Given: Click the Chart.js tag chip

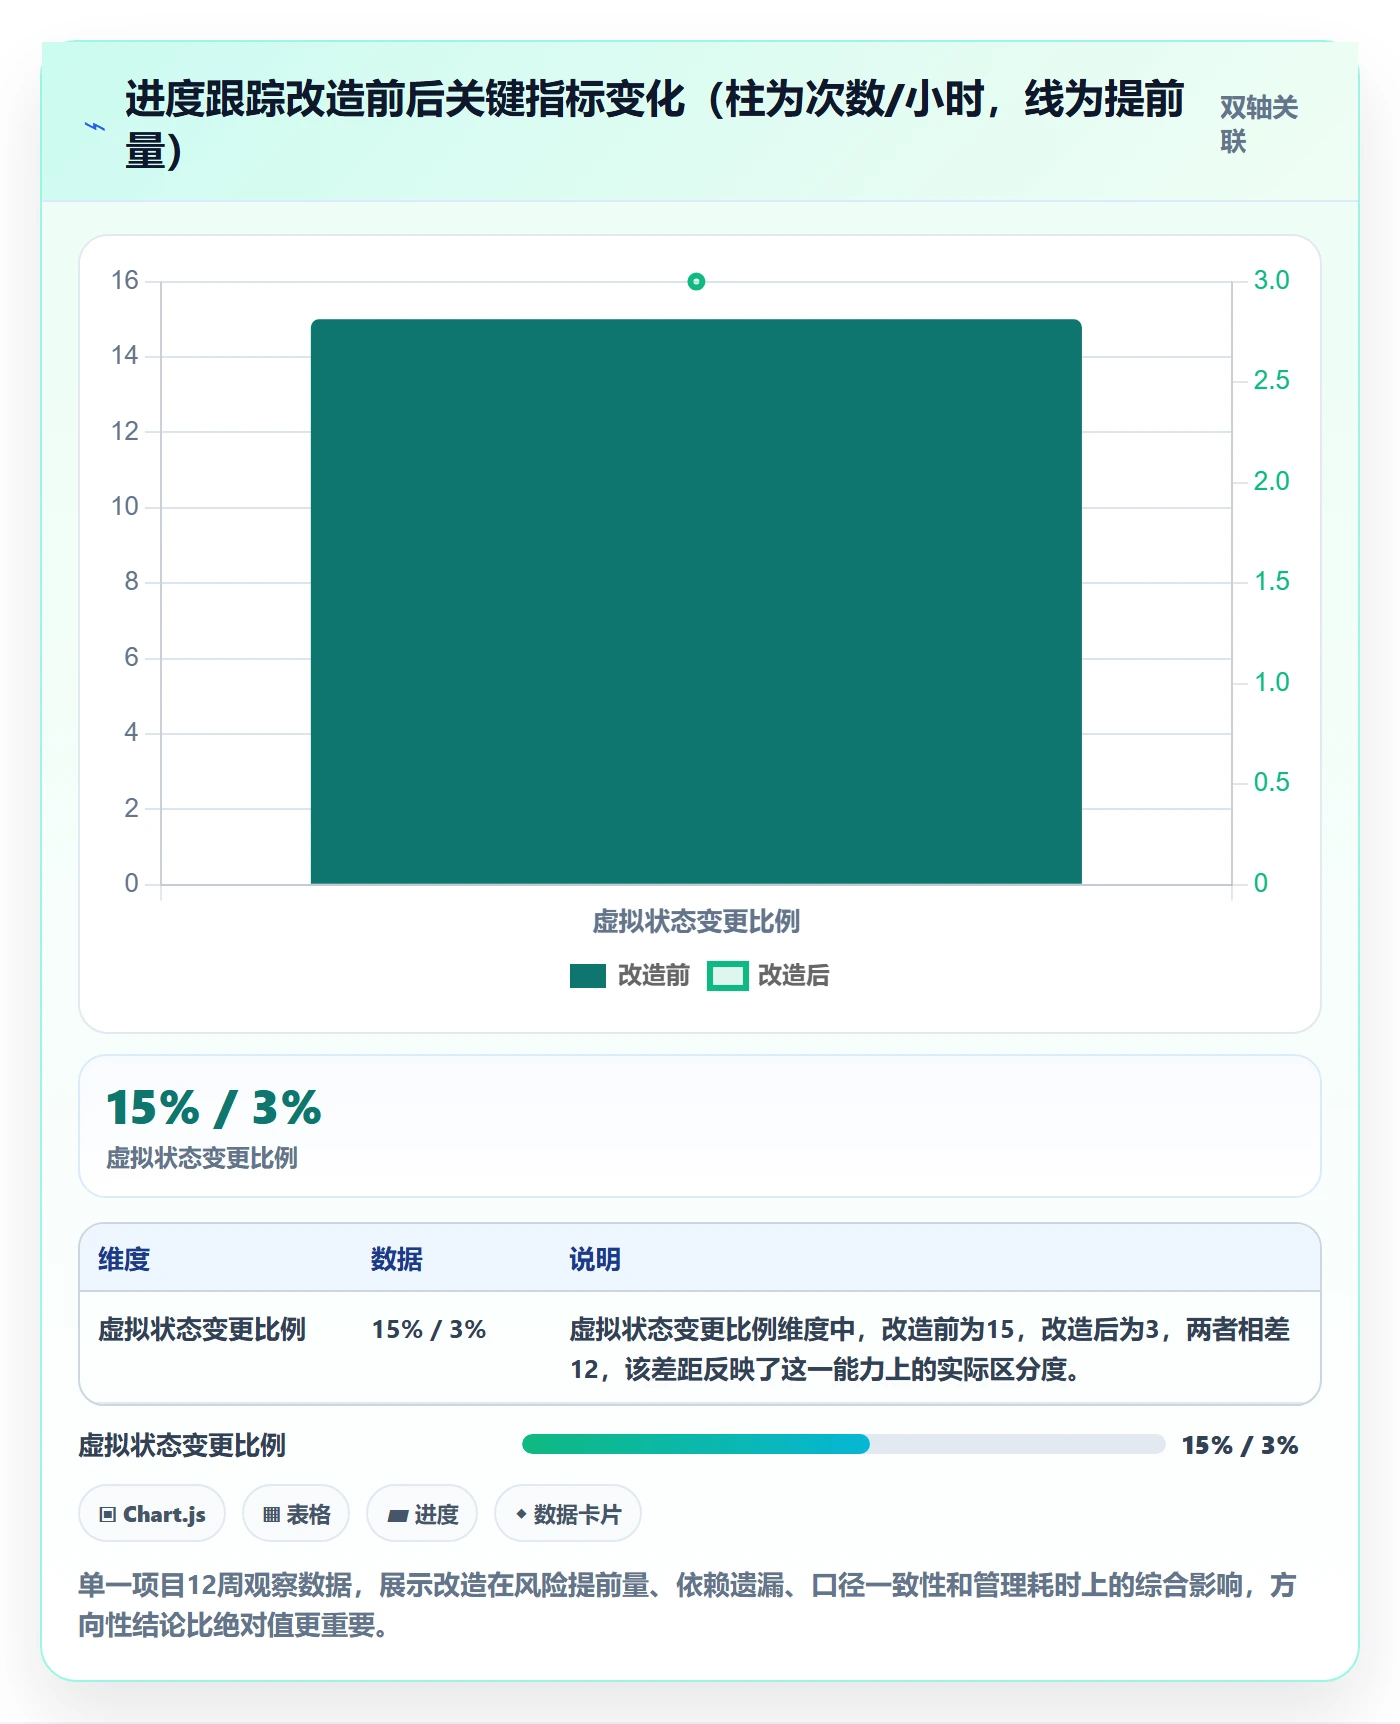Looking at the screenshot, I should (152, 1514).
